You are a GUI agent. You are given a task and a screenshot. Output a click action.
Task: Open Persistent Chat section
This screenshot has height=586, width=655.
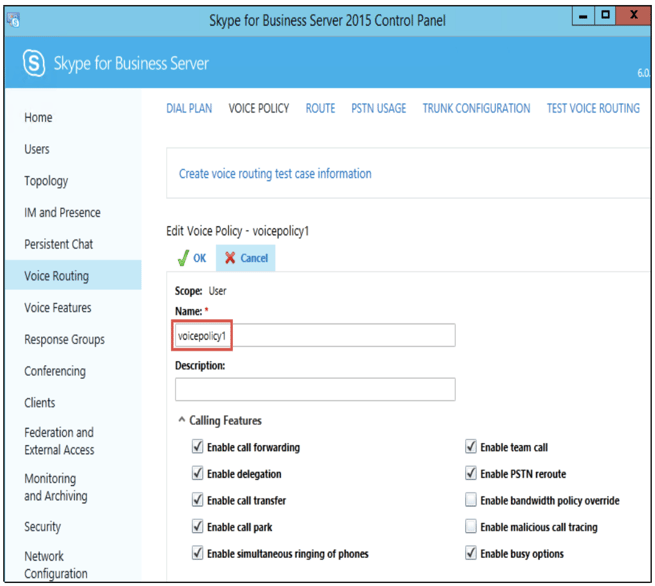point(58,244)
